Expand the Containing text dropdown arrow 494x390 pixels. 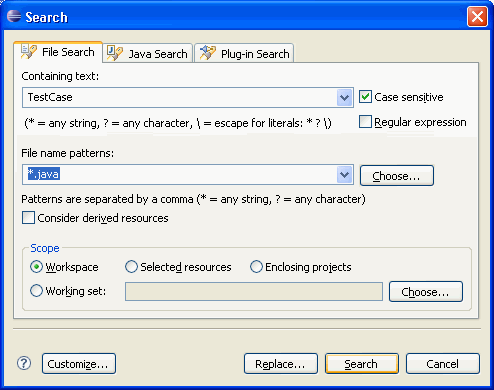click(344, 98)
